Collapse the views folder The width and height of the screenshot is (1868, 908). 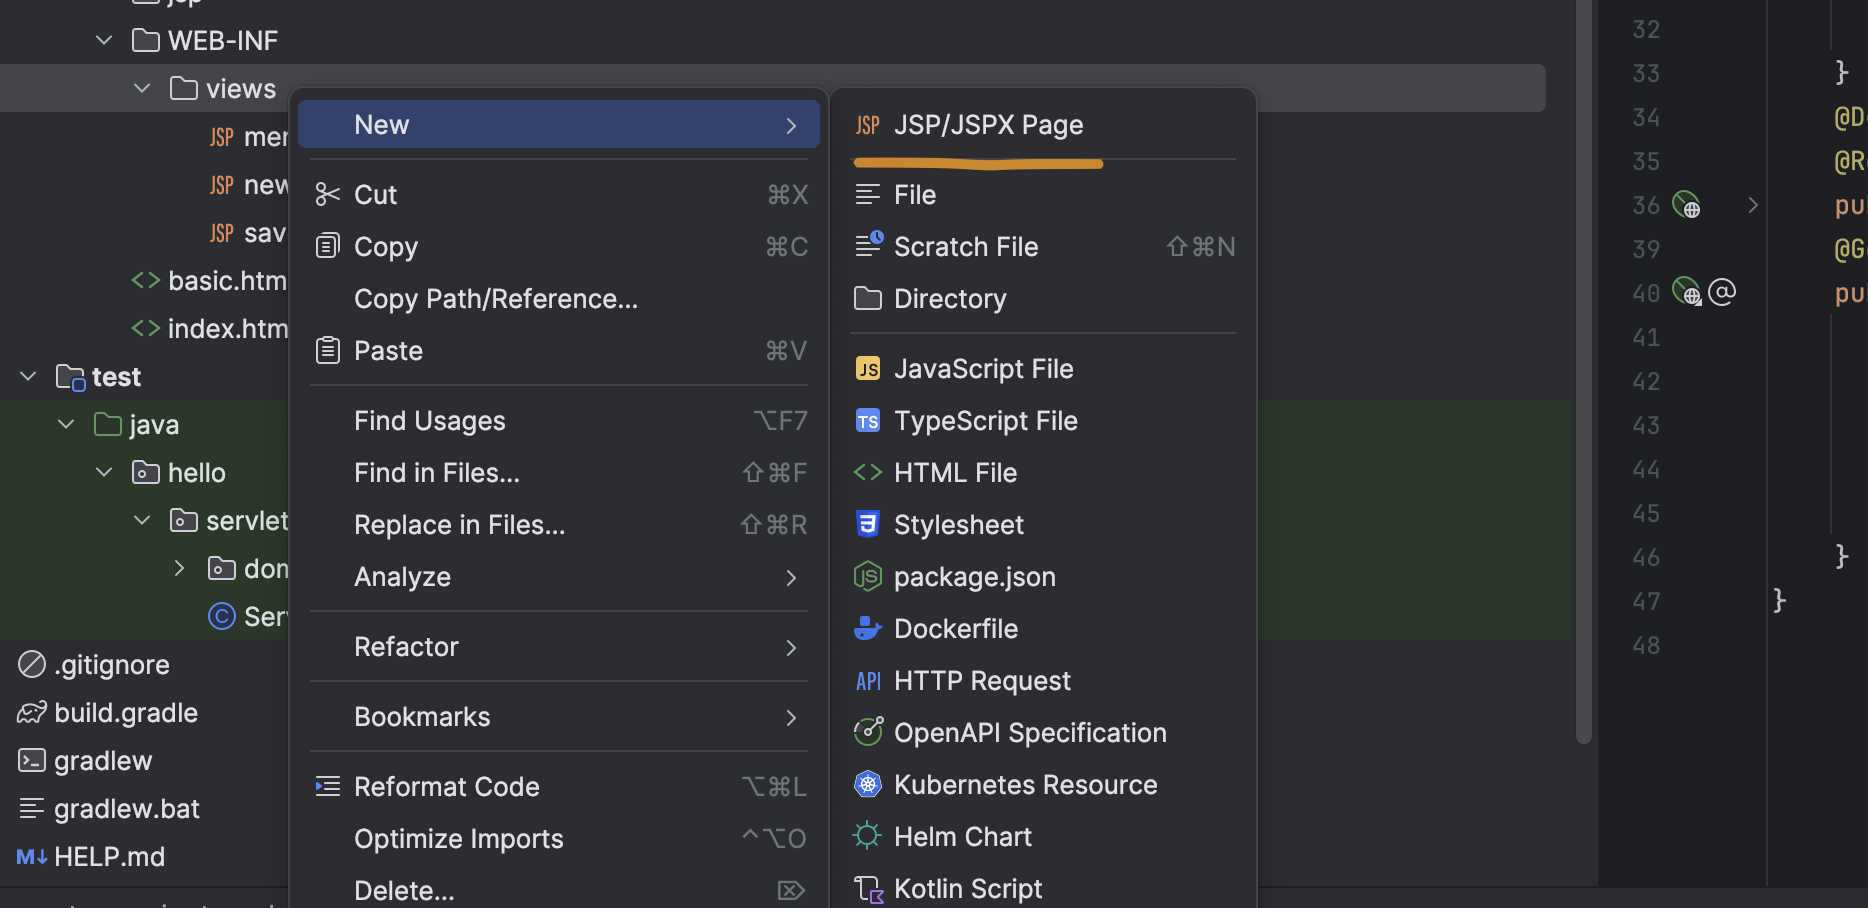142,89
